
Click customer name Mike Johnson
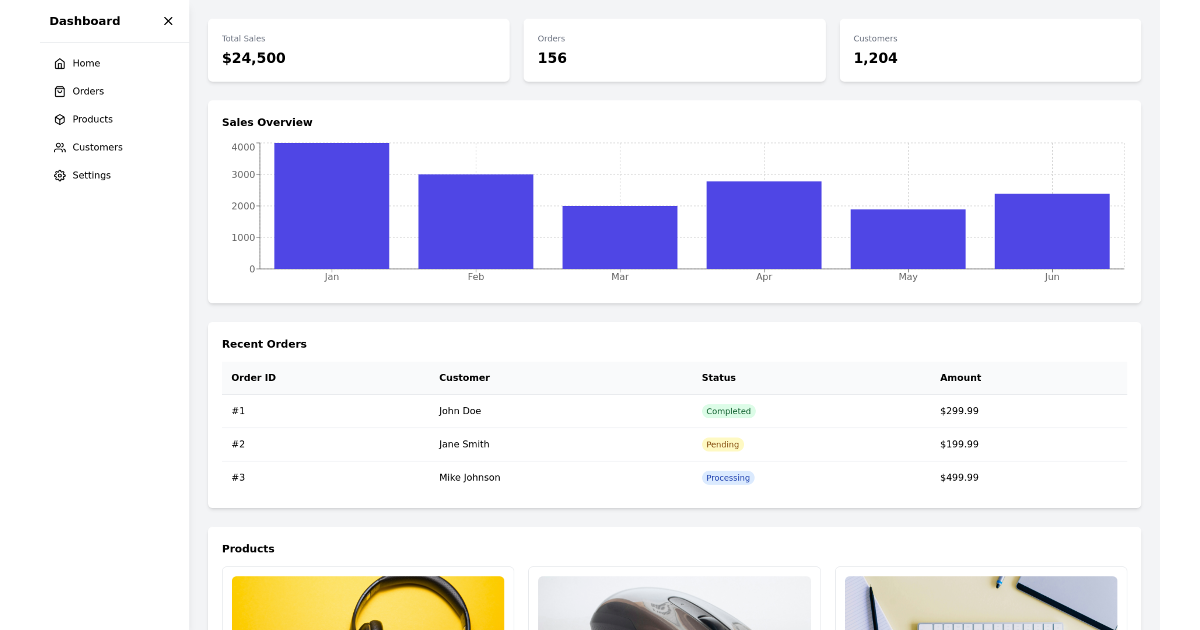coord(470,477)
